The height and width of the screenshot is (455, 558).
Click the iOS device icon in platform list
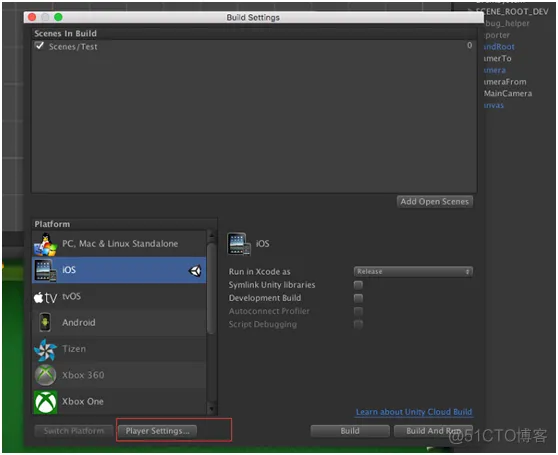(x=45, y=270)
